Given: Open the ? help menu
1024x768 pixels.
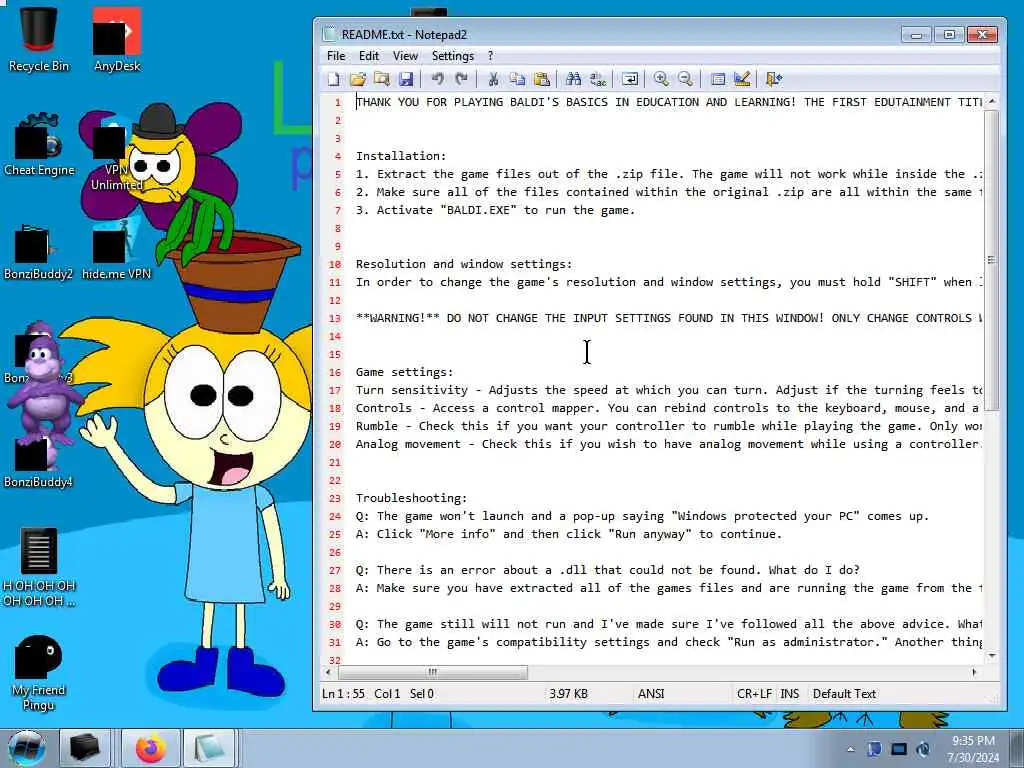Looking at the screenshot, I should pos(490,56).
